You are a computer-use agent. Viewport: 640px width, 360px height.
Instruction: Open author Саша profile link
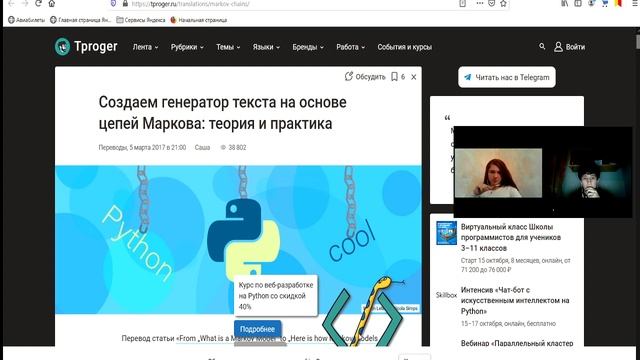click(202, 147)
